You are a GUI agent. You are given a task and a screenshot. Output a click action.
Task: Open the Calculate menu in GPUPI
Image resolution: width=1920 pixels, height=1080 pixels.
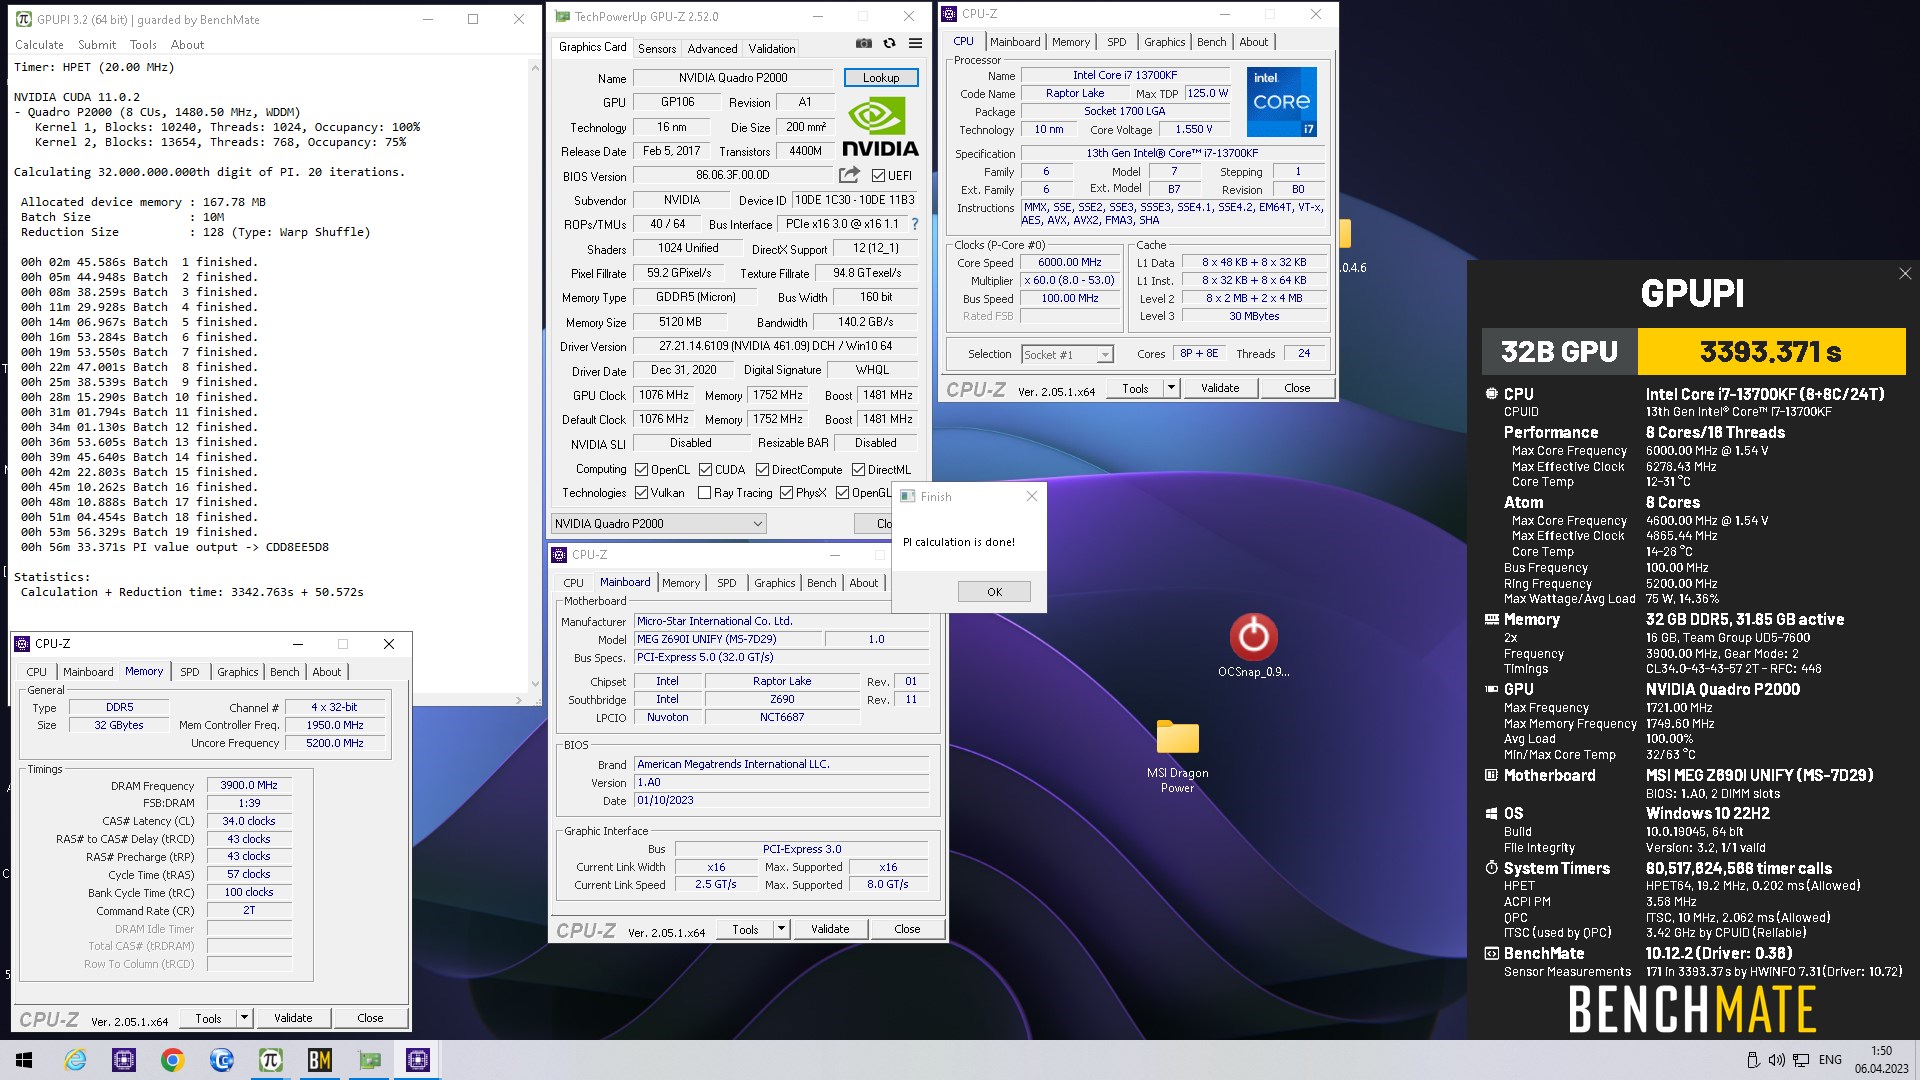tap(39, 45)
